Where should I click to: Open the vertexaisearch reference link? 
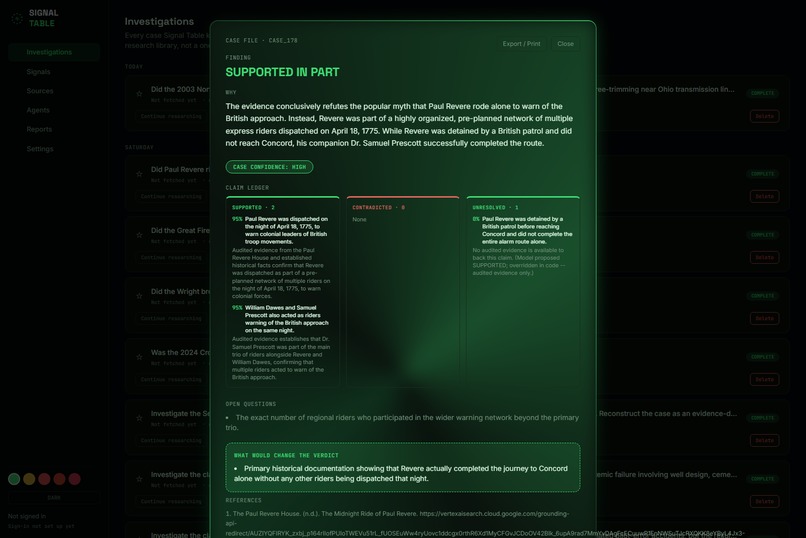485,524
